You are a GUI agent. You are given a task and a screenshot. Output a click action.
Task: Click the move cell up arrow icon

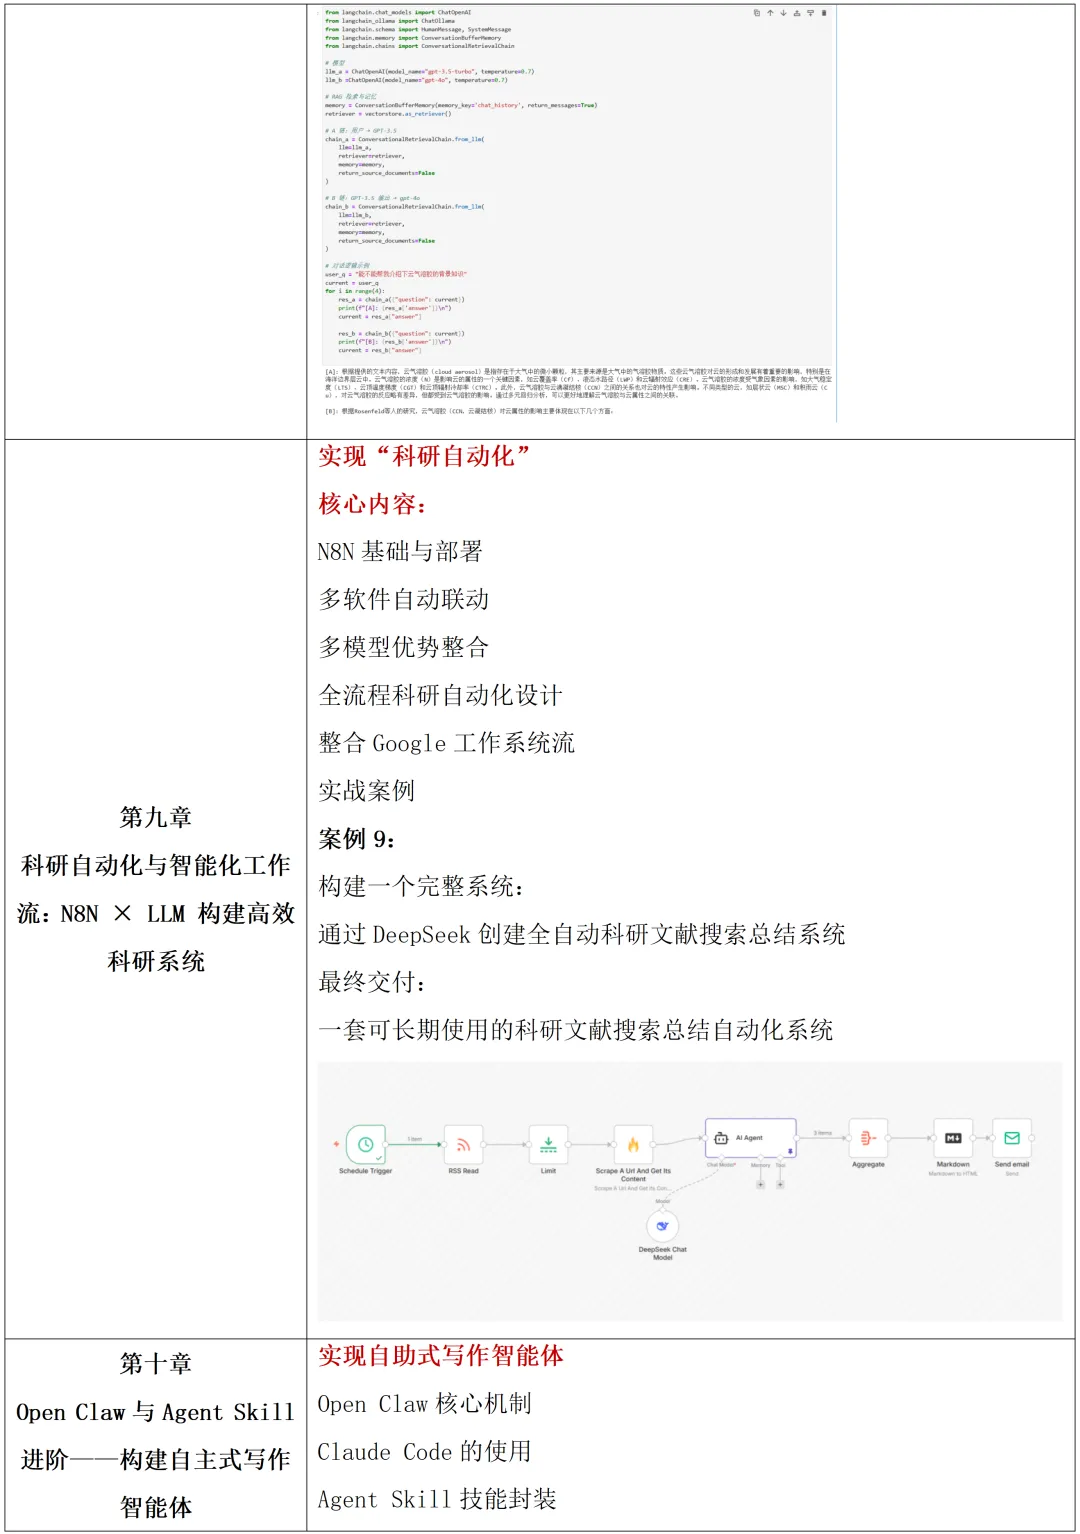click(770, 13)
